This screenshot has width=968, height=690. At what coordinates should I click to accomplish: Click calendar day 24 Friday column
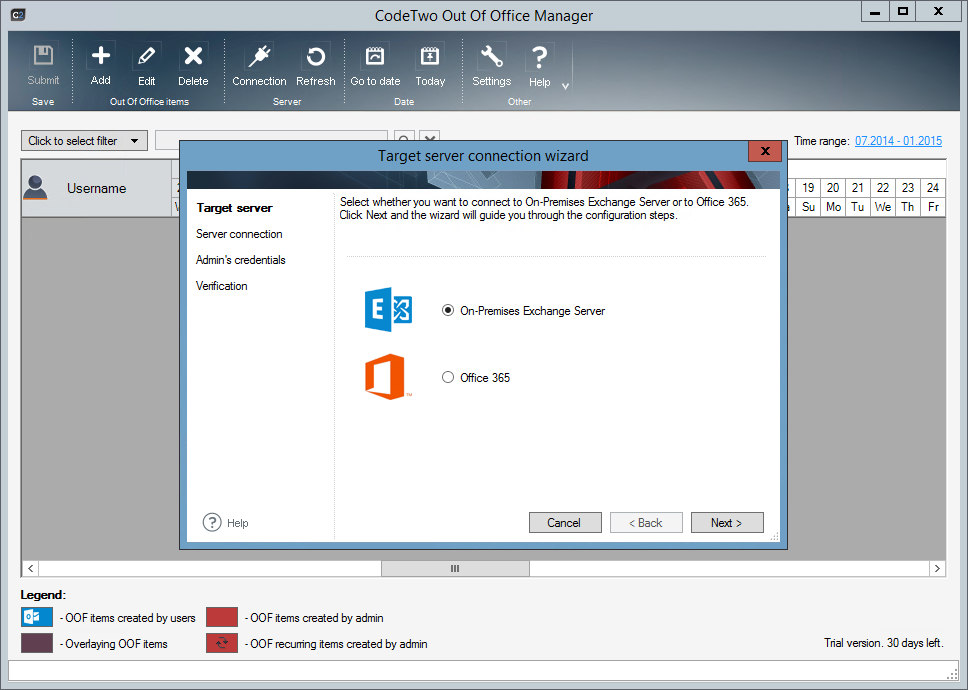pyautogui.click(x=933, y=197)
